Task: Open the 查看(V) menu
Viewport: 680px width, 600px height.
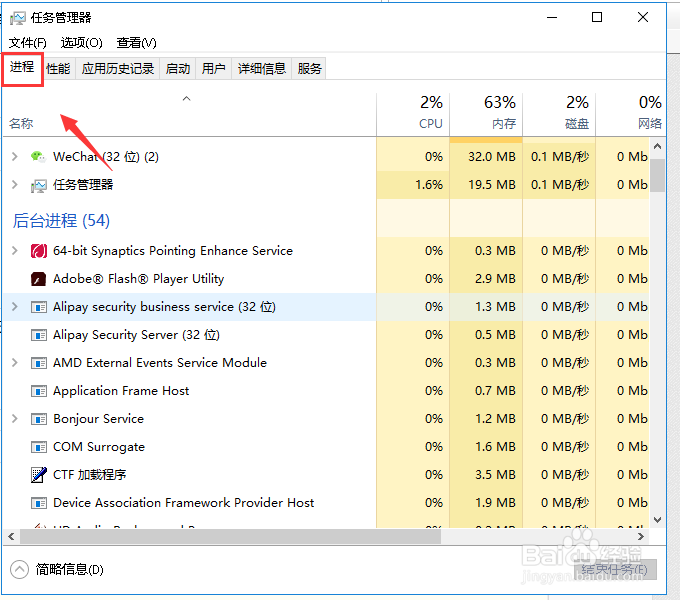Action: pos(136,43)
